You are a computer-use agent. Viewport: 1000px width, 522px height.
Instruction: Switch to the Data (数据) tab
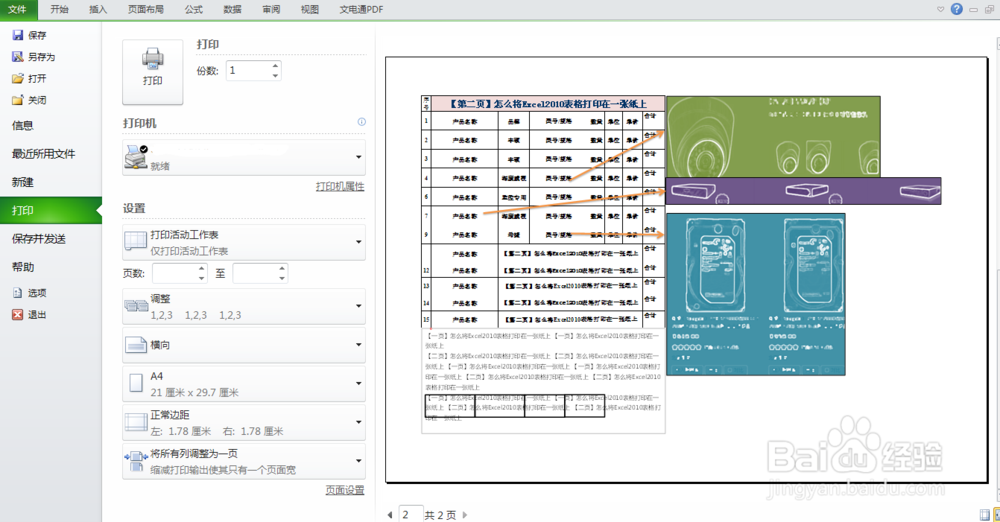click(232, 10)
